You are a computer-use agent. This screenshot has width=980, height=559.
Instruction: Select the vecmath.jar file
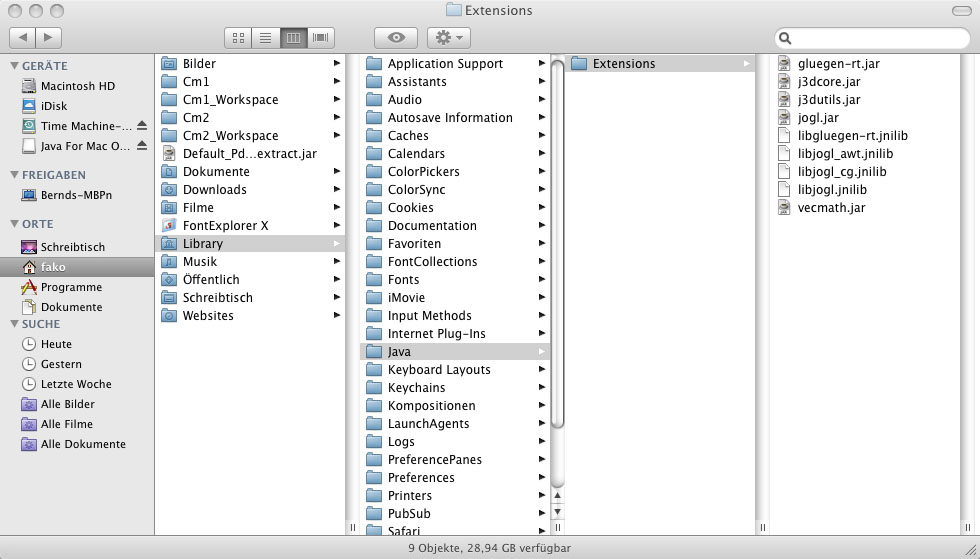click(x=865, y=208)
